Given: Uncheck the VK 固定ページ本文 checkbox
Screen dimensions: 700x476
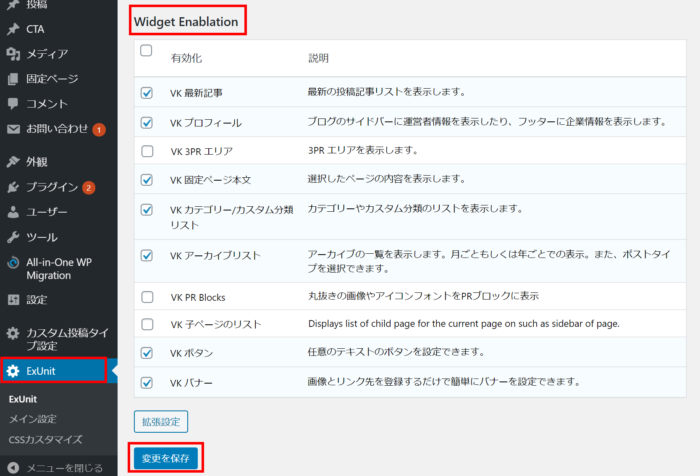Looking at the screenshot, I should pyautogui.click(x=146, y=180).
